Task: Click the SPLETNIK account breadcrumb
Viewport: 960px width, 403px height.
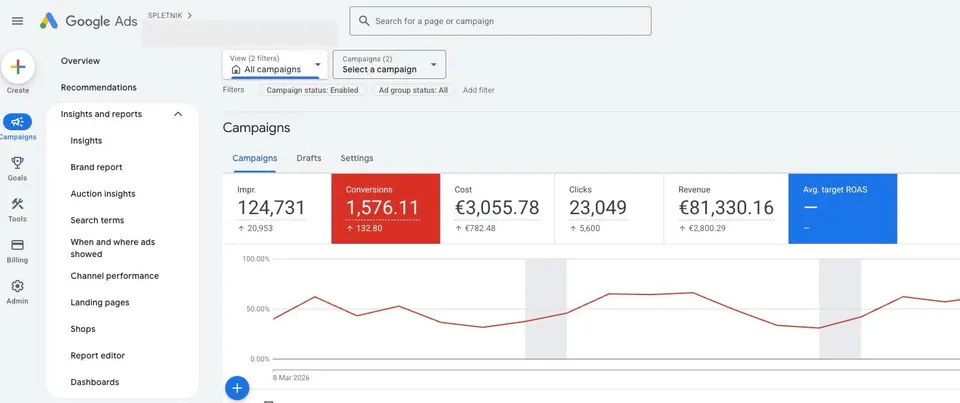Action: (170, 15)
